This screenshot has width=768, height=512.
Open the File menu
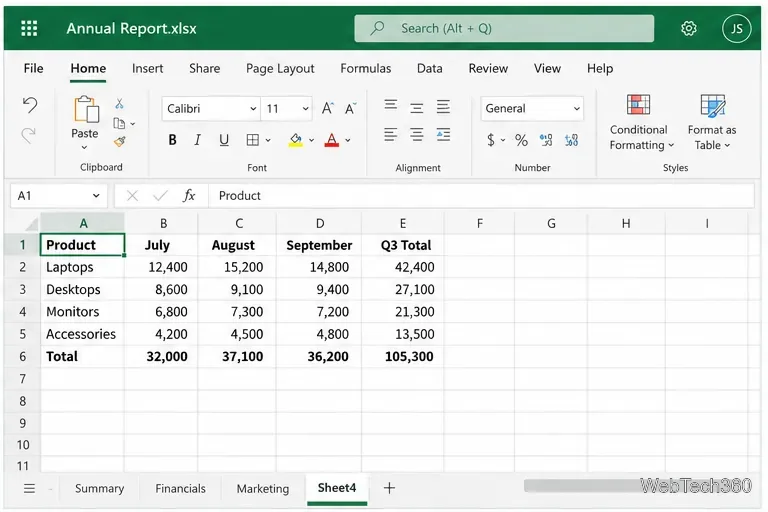click(x=33, y=68)
